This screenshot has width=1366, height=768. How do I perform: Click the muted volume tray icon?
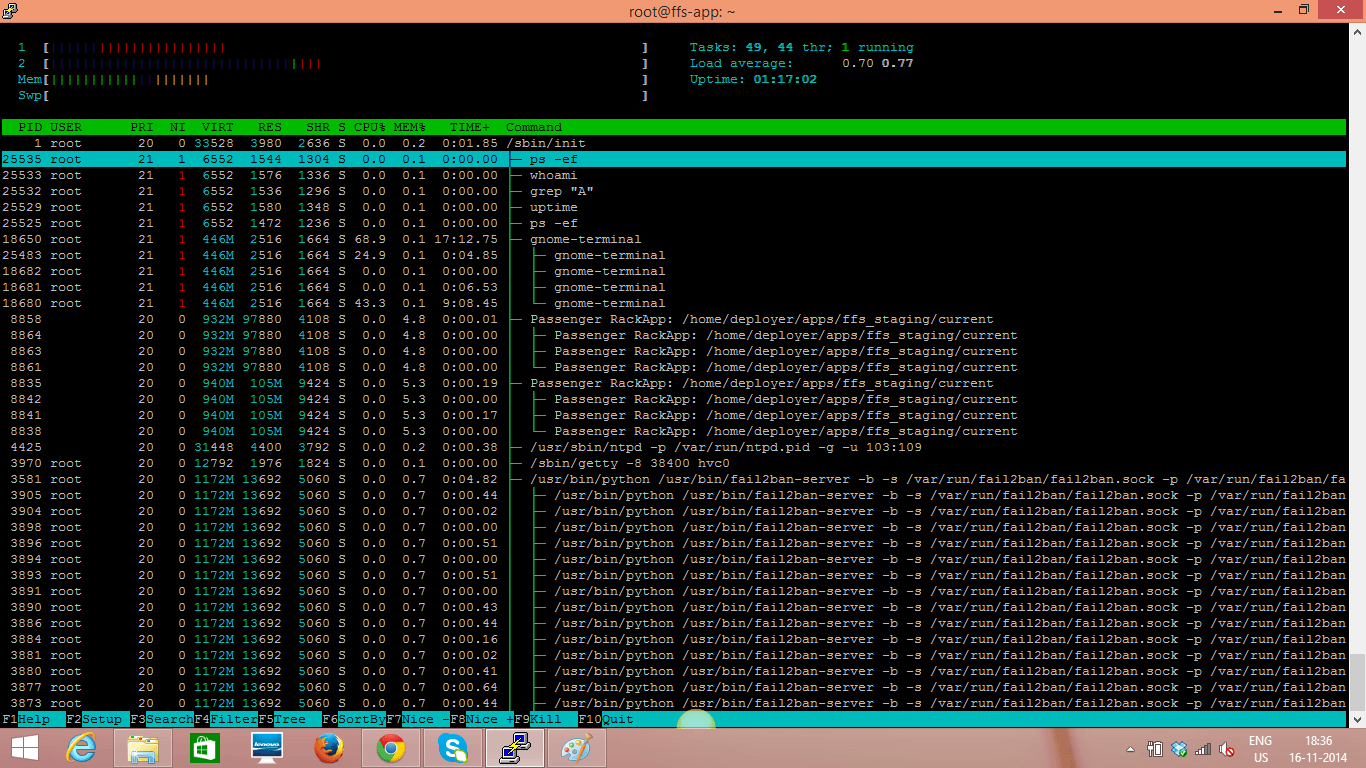tap(1226, 748)
